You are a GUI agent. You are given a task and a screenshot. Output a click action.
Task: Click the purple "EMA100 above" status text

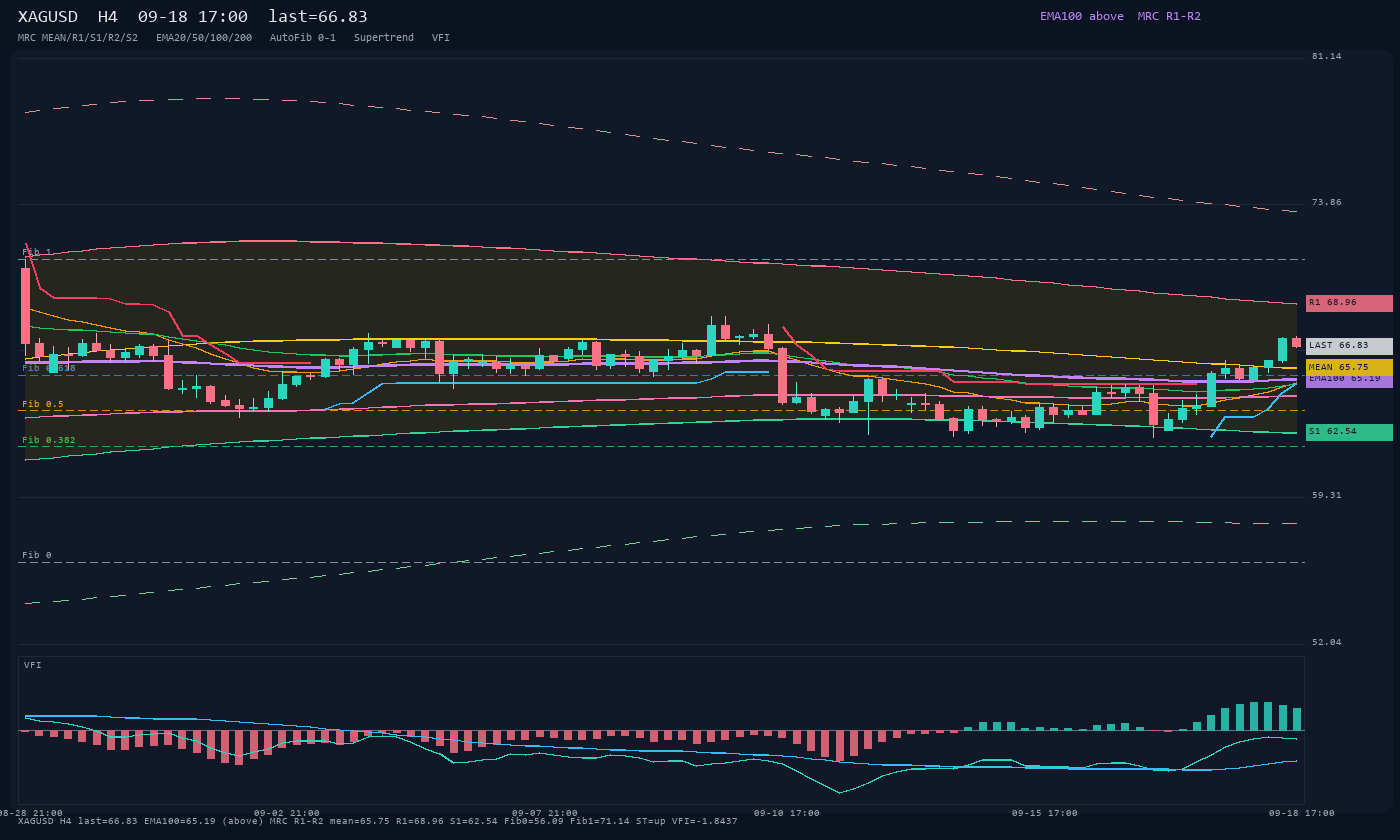coord(1081,16)
